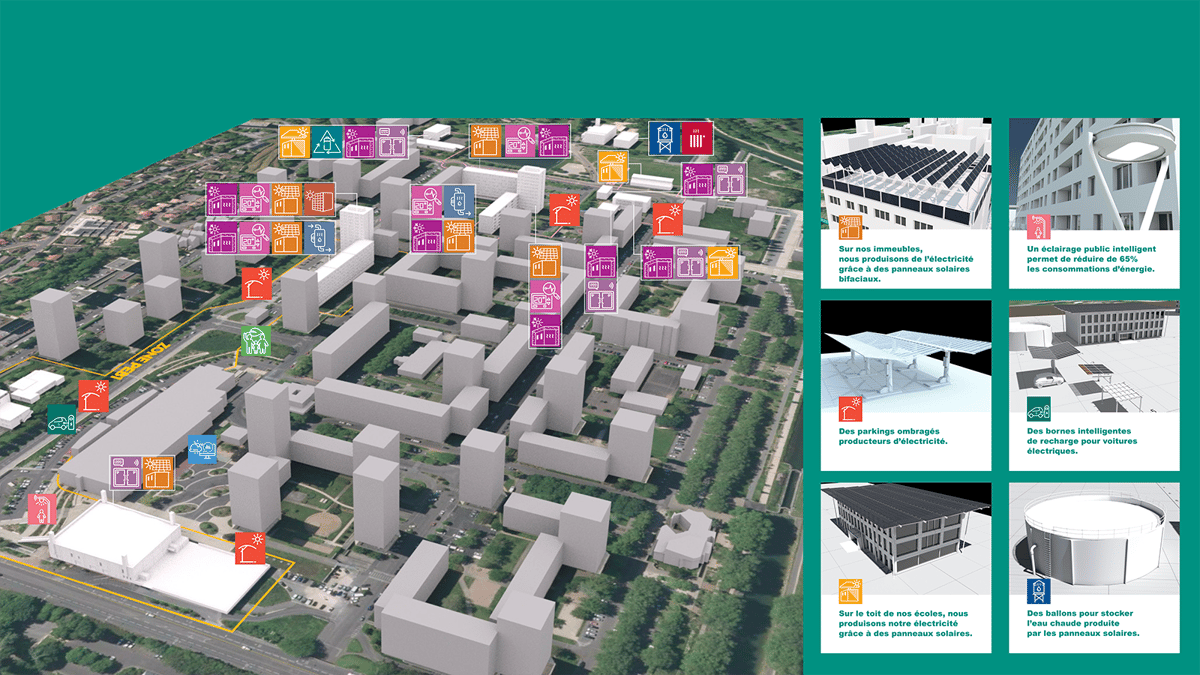Click the red radiator heating icon

[696, 138]
